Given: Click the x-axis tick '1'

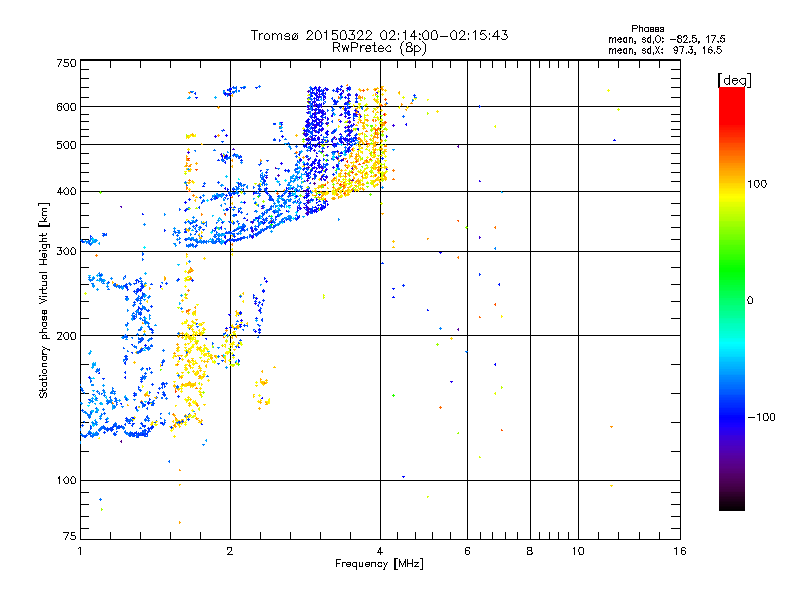Looking at the screenshot, I should pos(80,551).
